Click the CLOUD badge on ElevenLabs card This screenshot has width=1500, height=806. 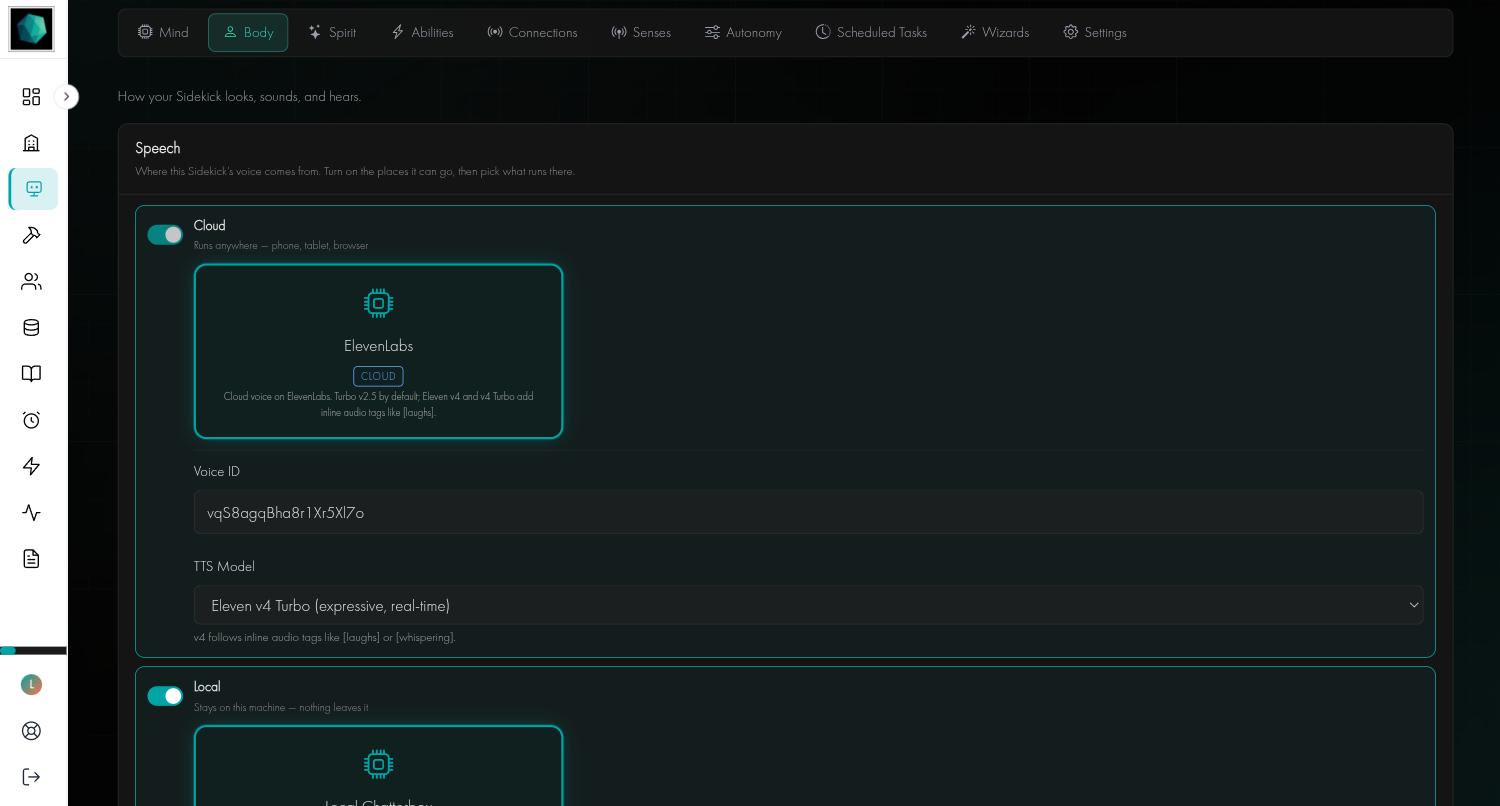(378, 376)
